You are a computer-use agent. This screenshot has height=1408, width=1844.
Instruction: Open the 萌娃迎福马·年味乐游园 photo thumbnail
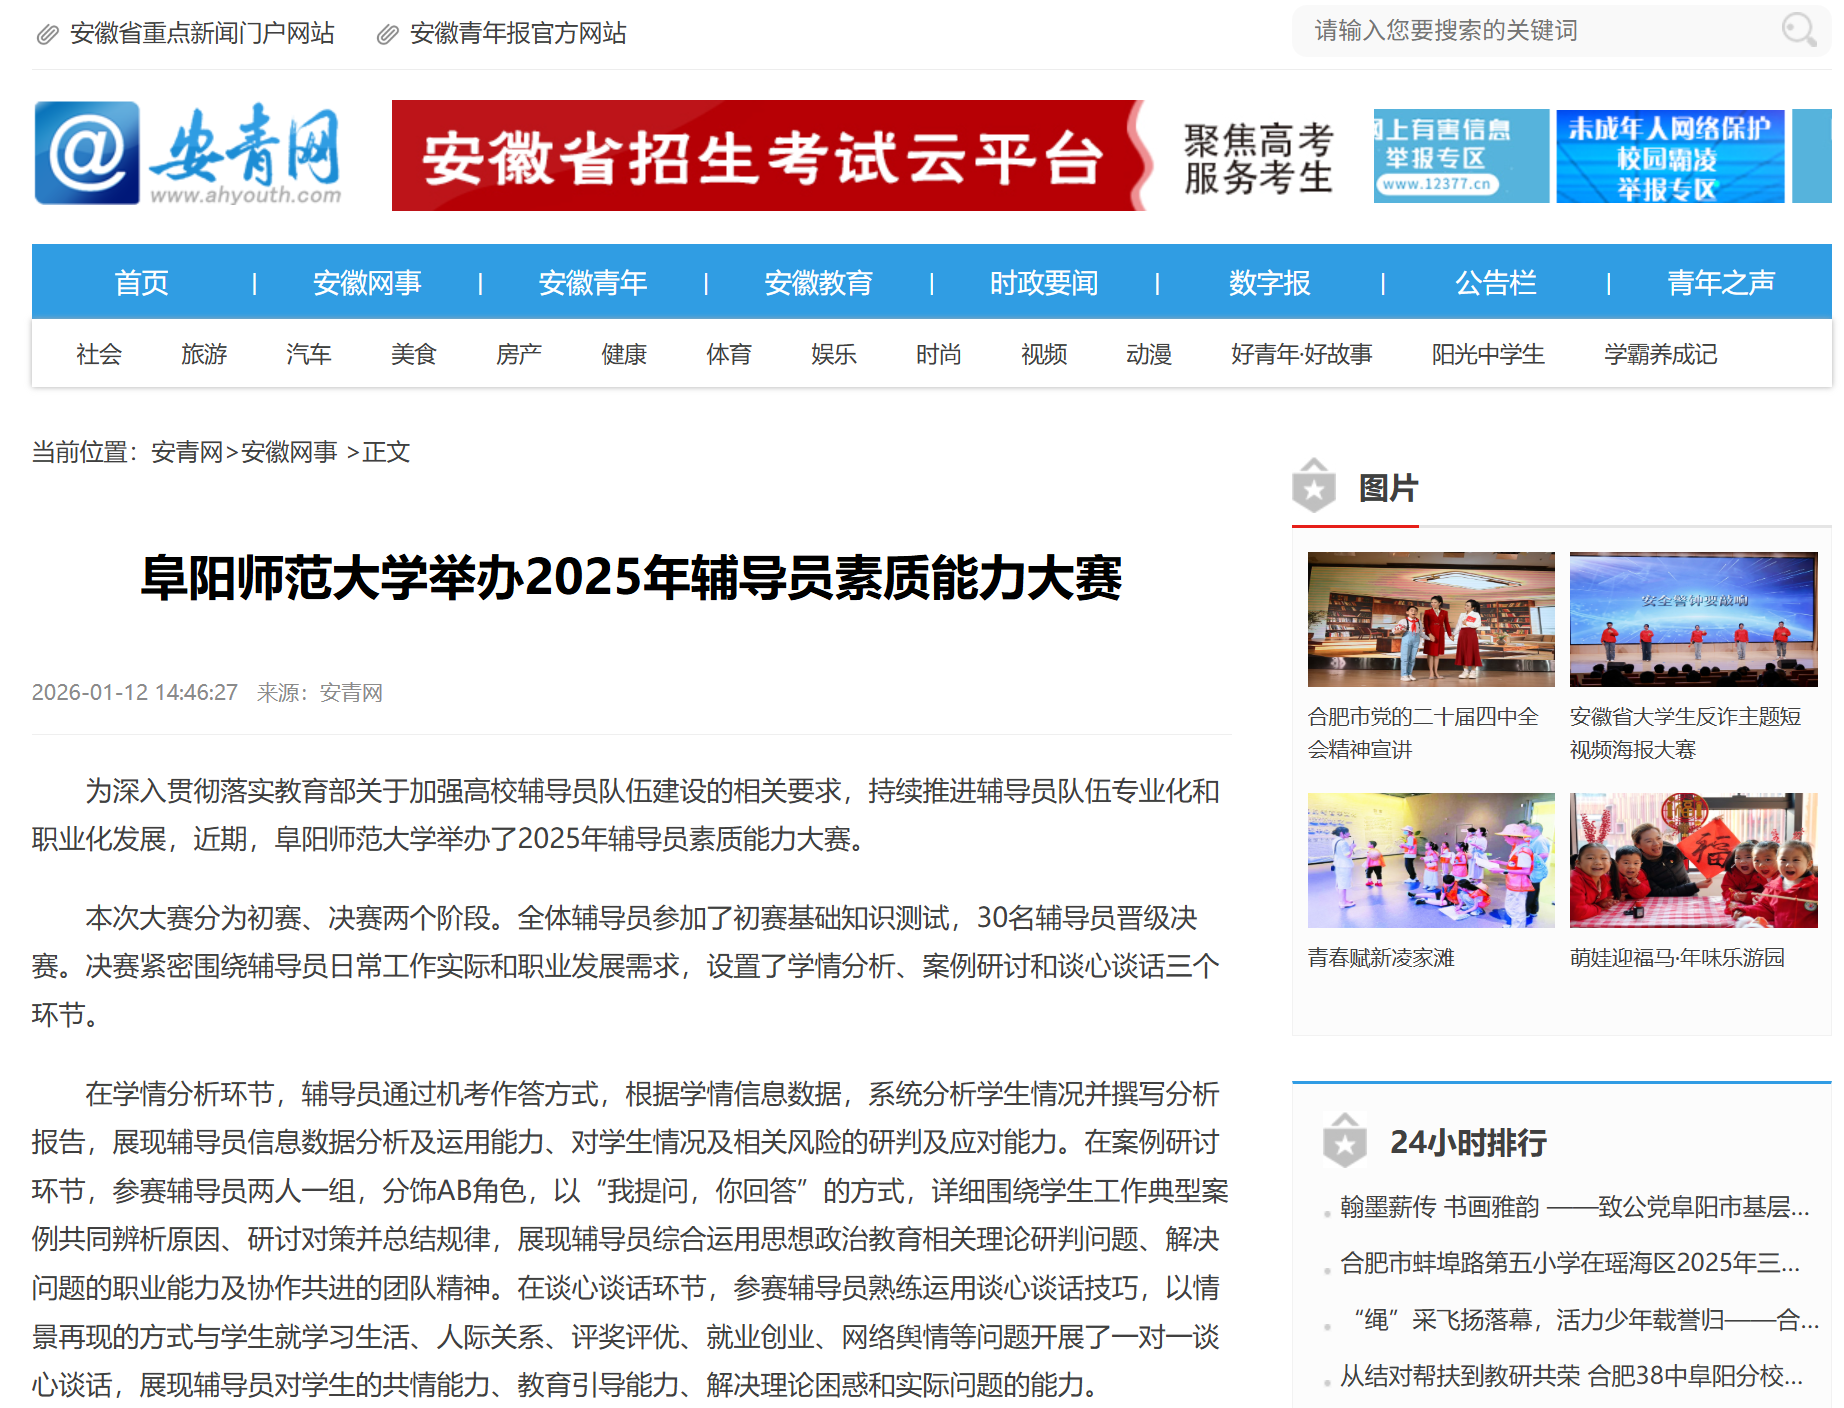click(1693, 860)
